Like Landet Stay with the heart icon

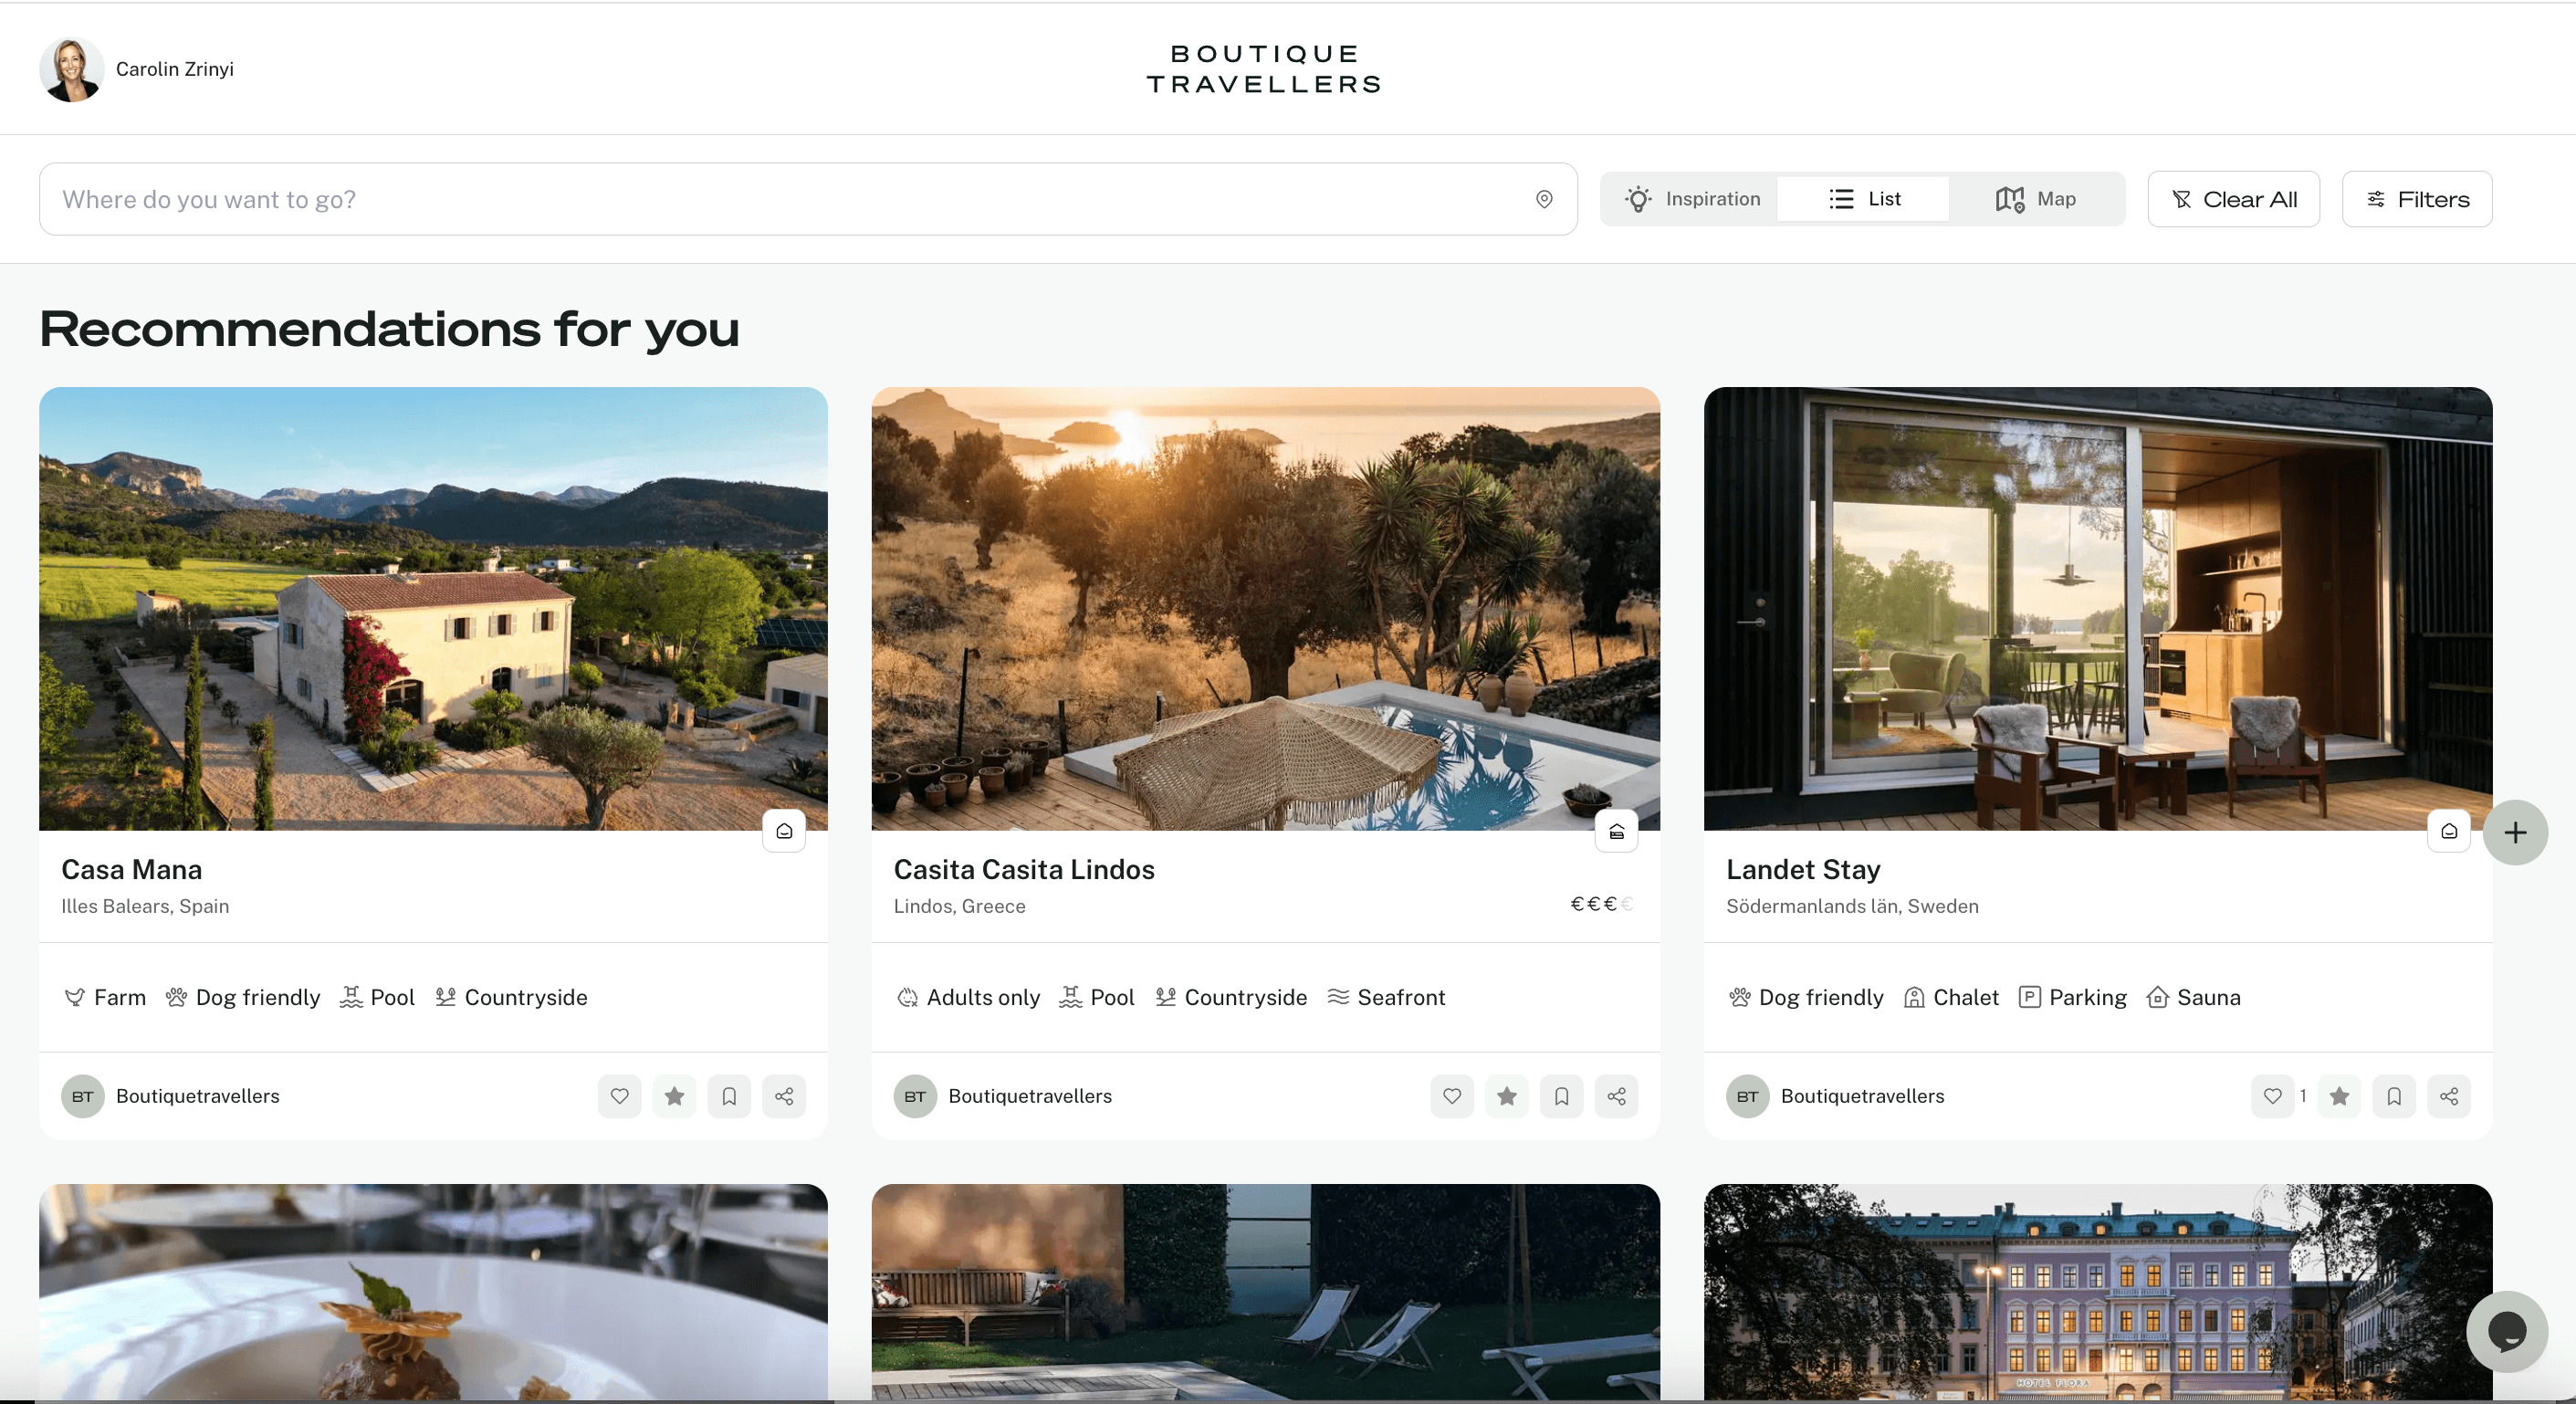point(2273,1096)
